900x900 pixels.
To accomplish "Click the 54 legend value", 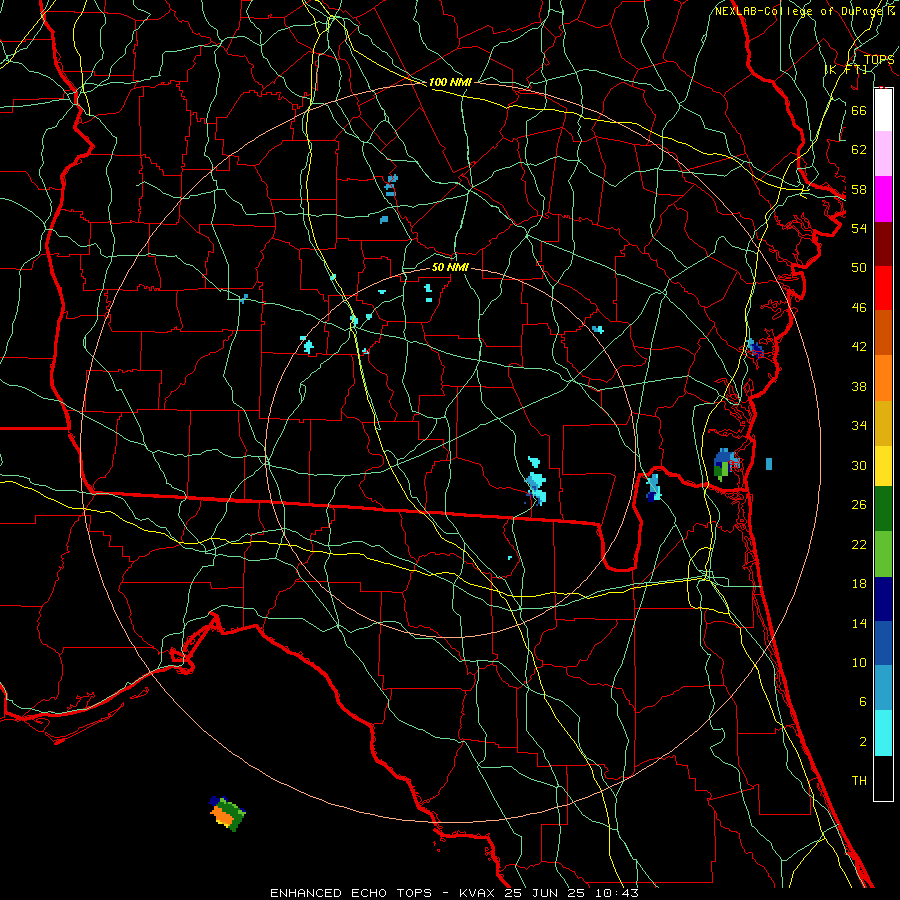I will click(859, 228).
